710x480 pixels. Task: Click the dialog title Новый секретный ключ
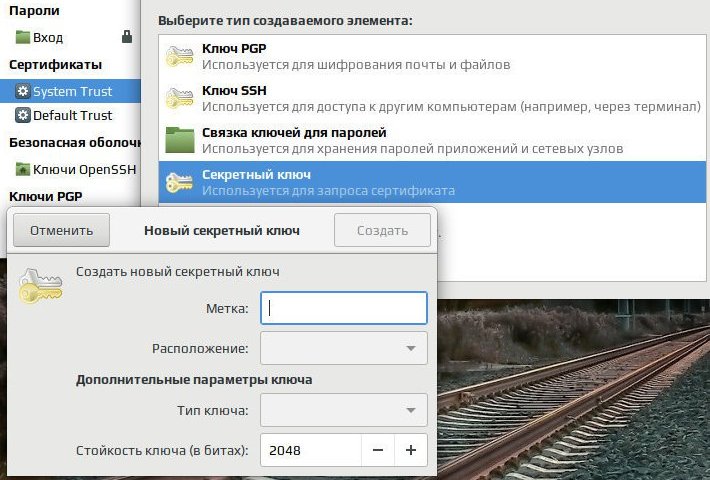pos(222,230)
